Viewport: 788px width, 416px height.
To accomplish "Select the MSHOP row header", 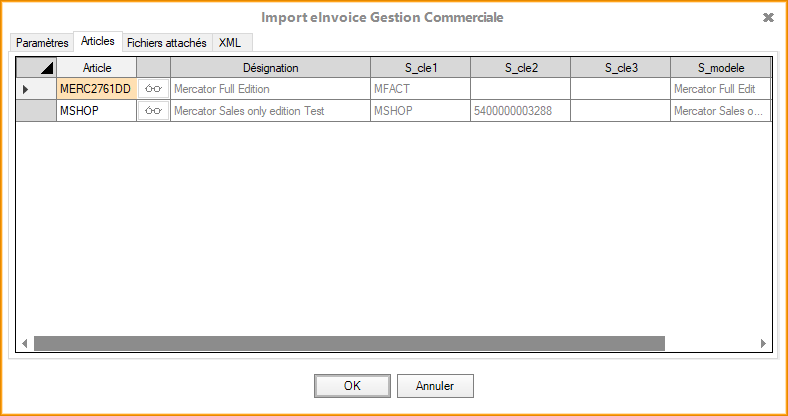I will coord(36,111).
